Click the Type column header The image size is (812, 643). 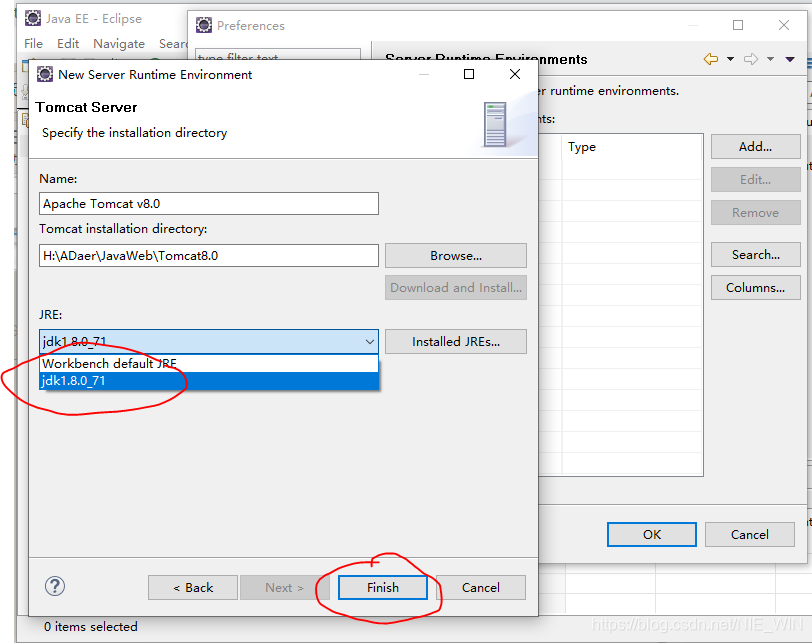[632, 147]
